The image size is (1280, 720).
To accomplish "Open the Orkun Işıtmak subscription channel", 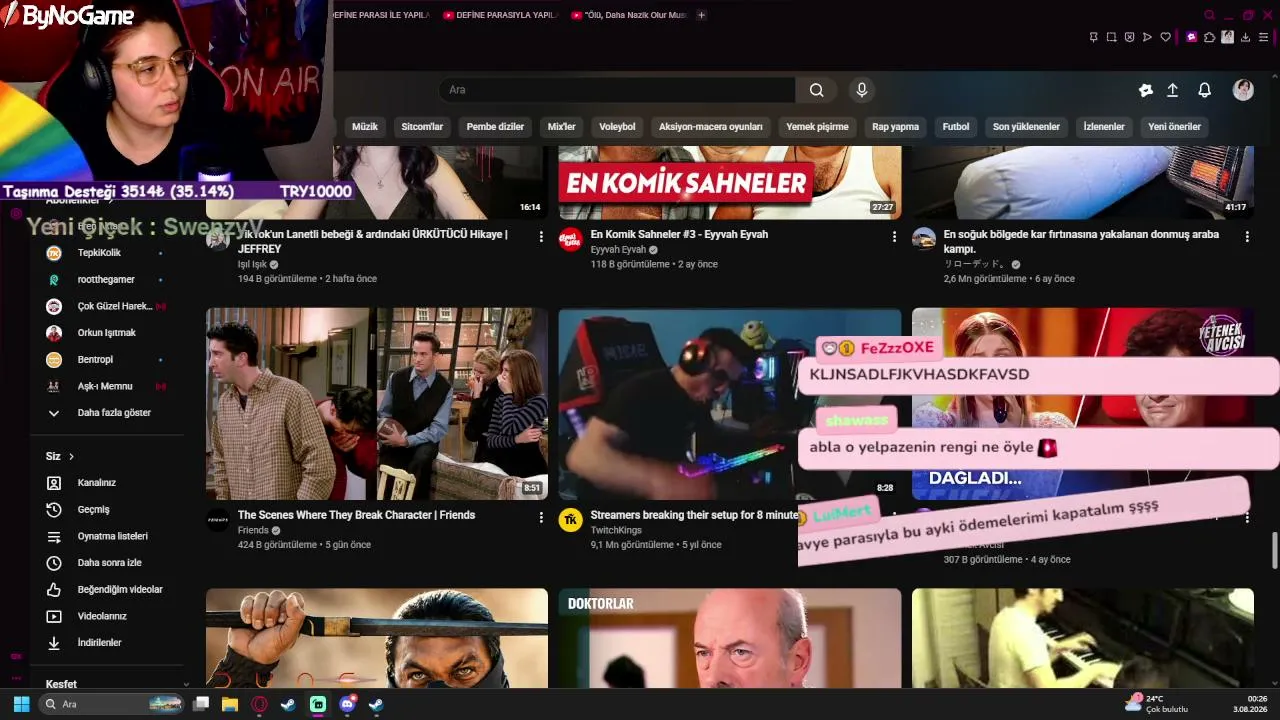I will click(x=107, y=333).
